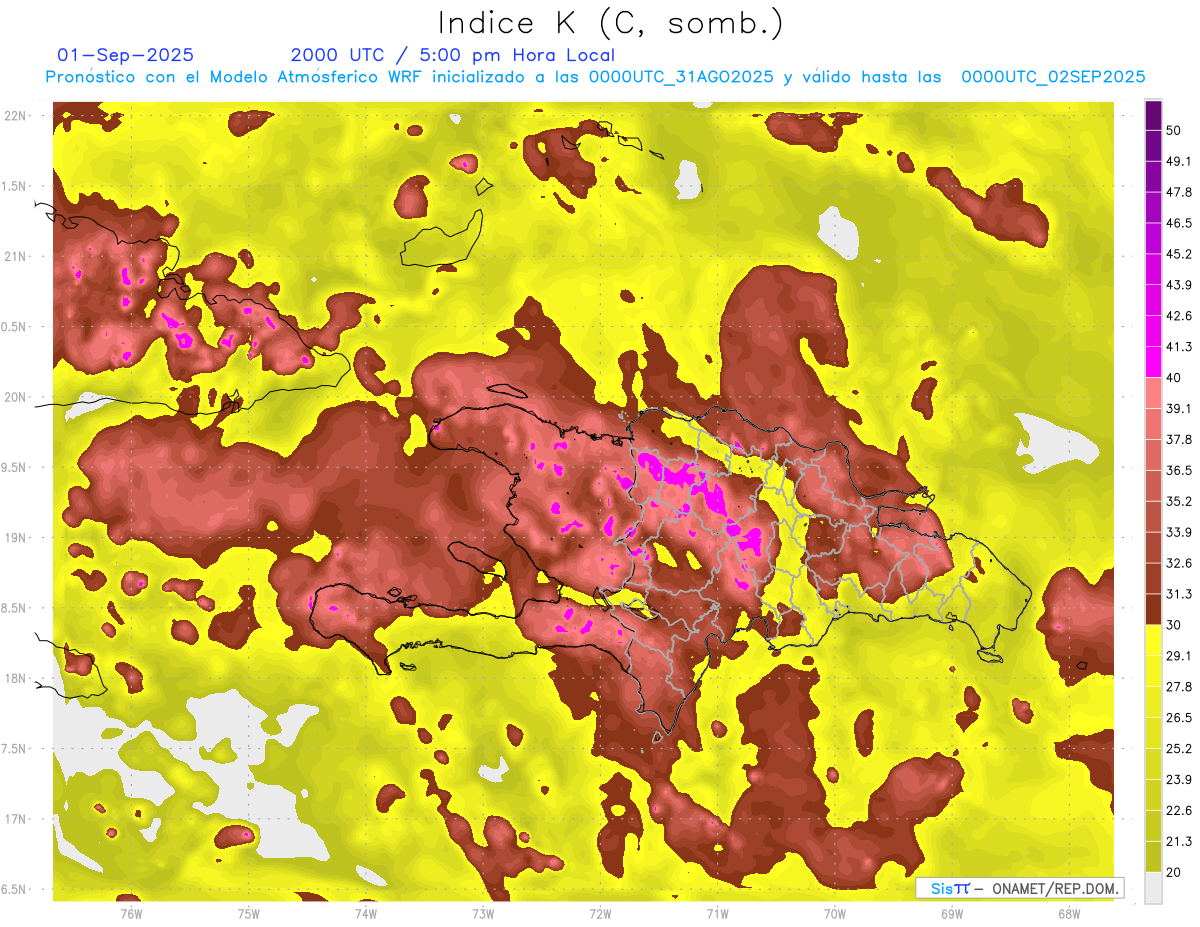1200x927 pixels.
Task: Click the map title "Indice K (C, somb.)"
Action: 610,22
